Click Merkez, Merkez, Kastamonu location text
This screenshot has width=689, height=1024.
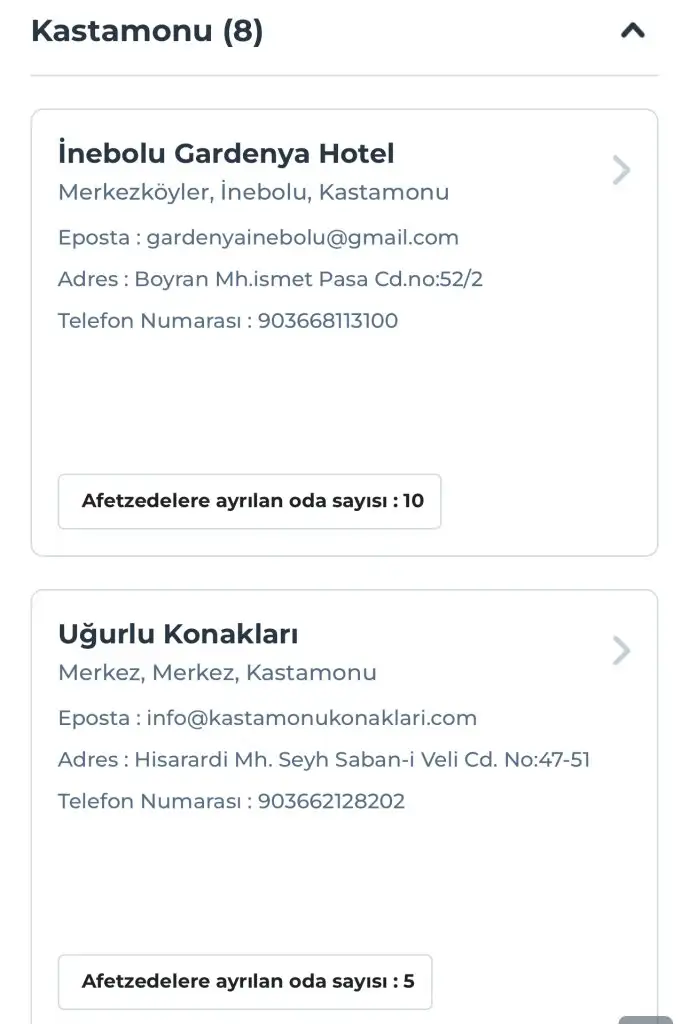coord(217,672)
